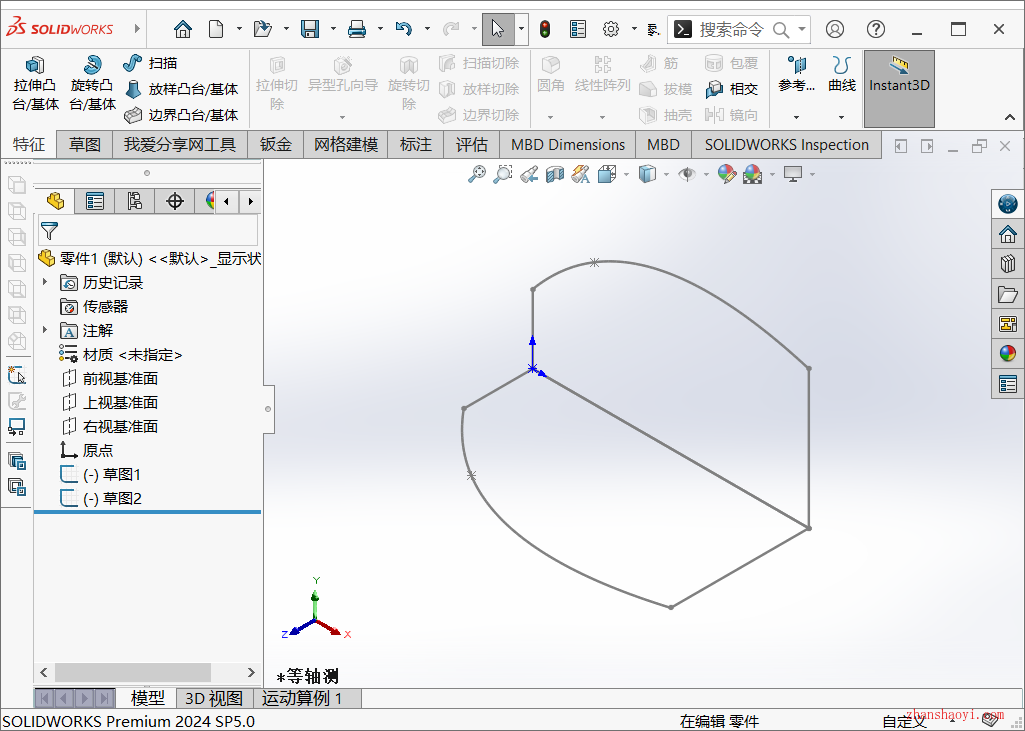Open the Appearances task pane color ball icon
The width and height of the screenshot is (1025, 731).
tap(1007, 354)
